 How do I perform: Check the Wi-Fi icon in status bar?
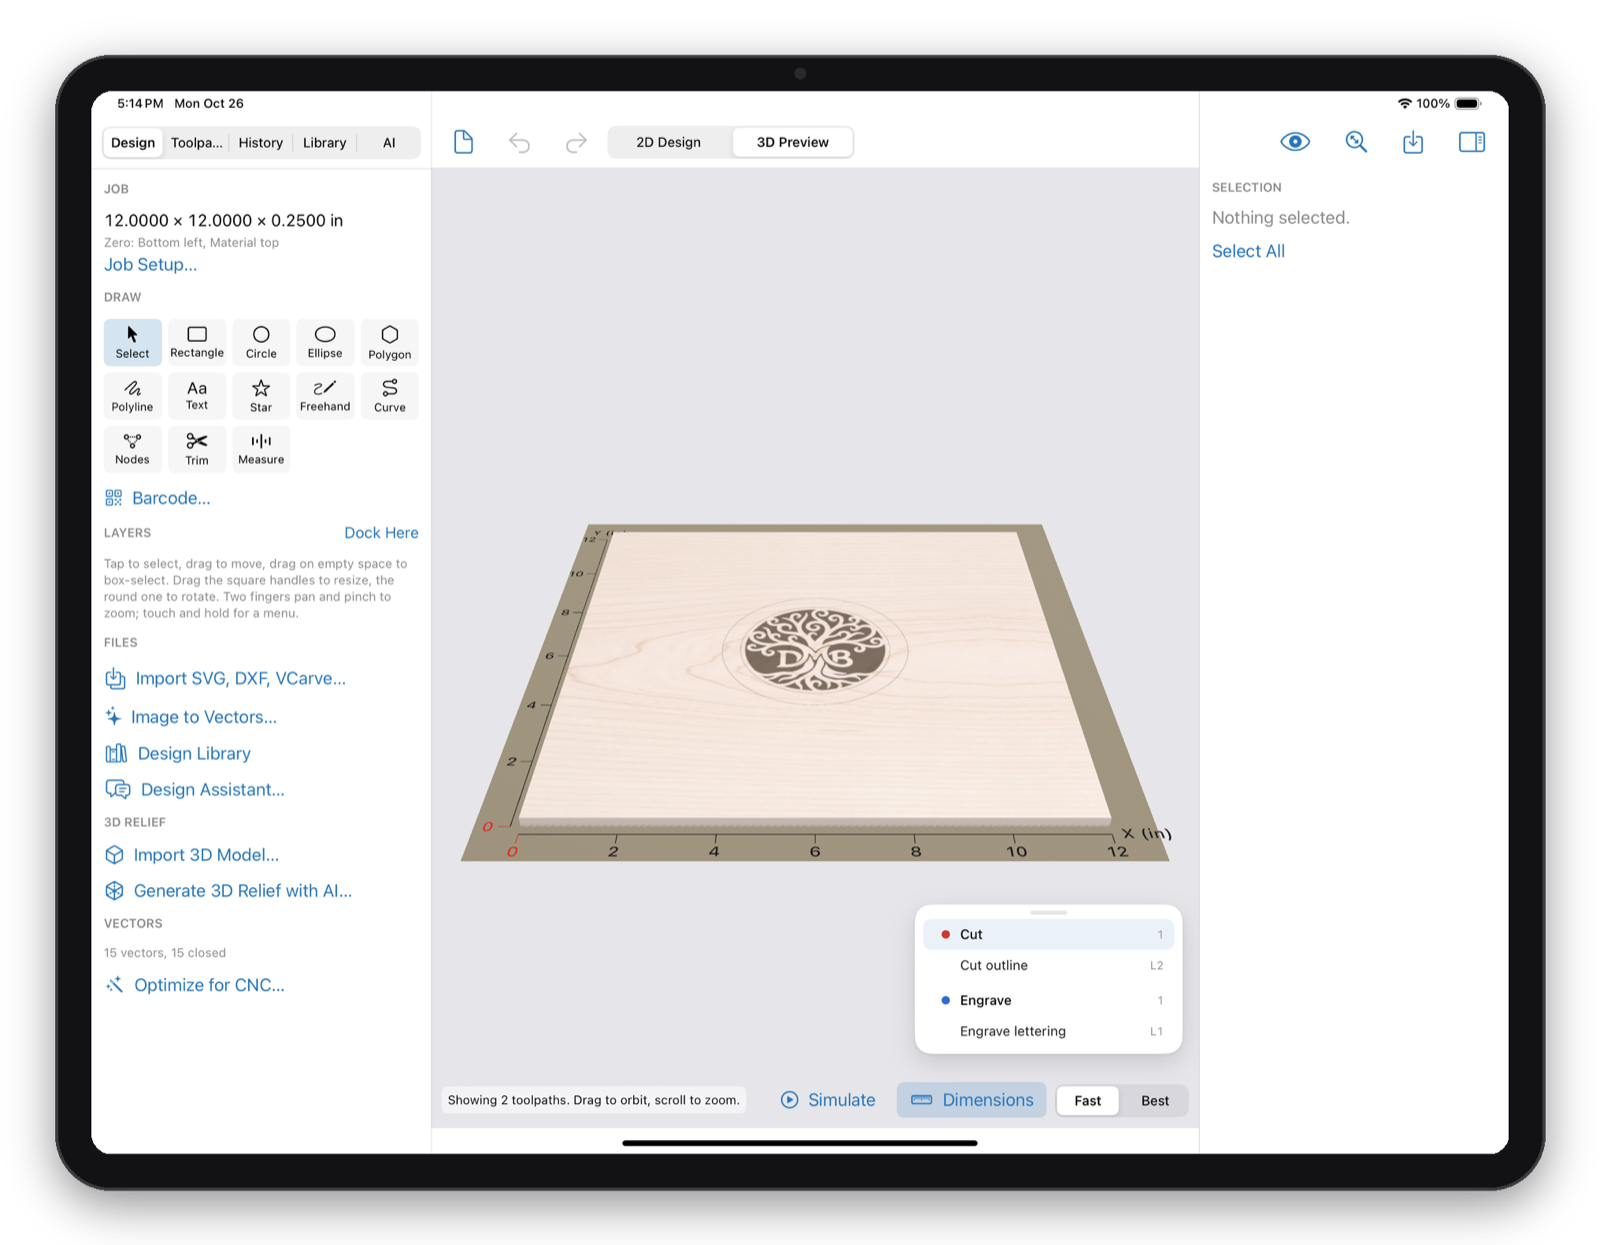pos(1405,104)
